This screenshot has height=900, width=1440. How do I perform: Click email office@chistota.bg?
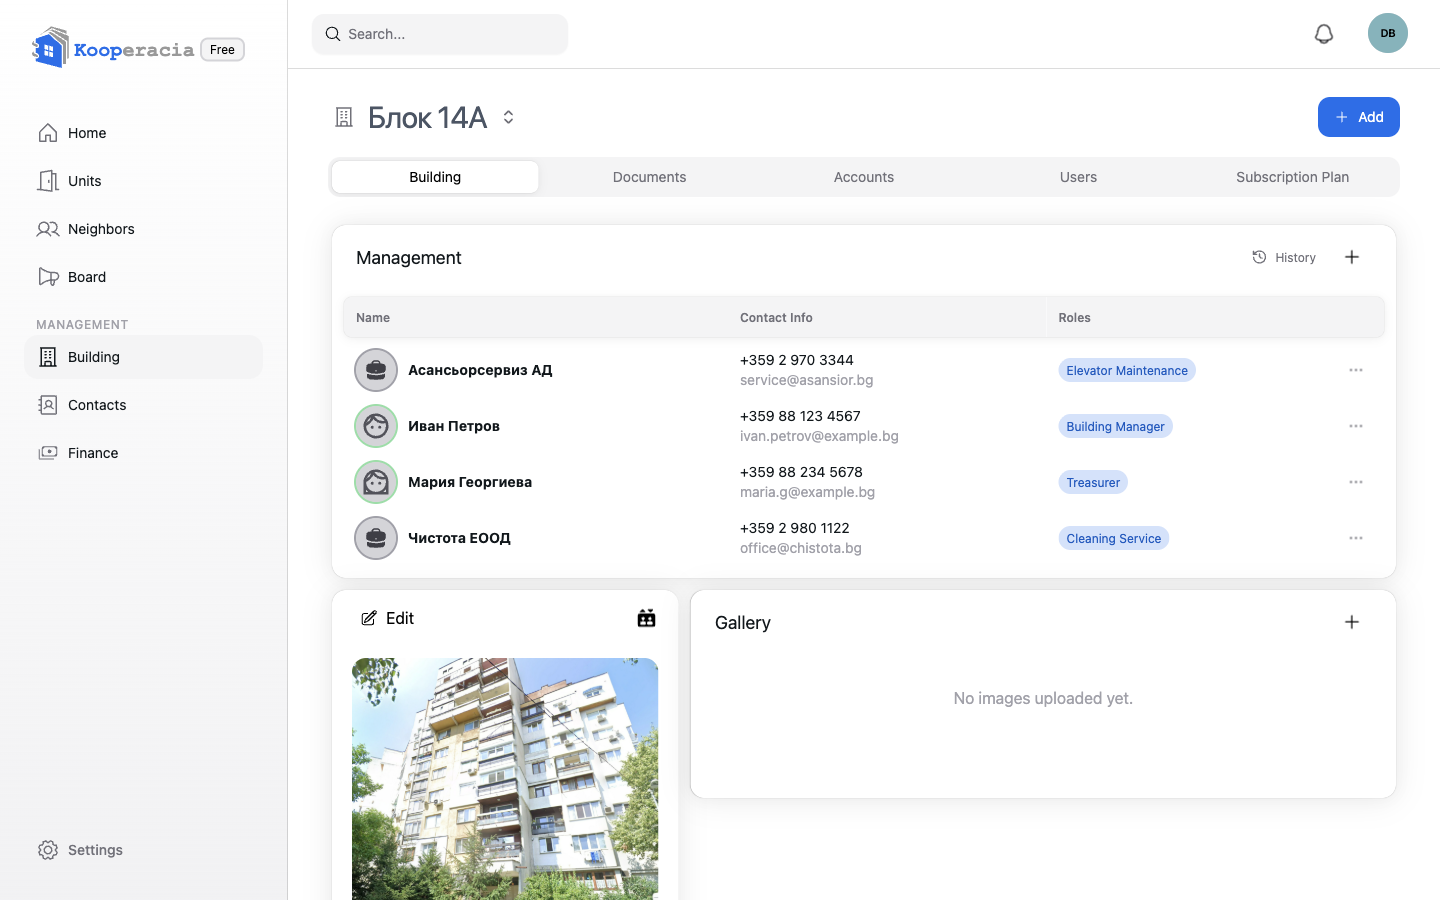tap(801, 548)
